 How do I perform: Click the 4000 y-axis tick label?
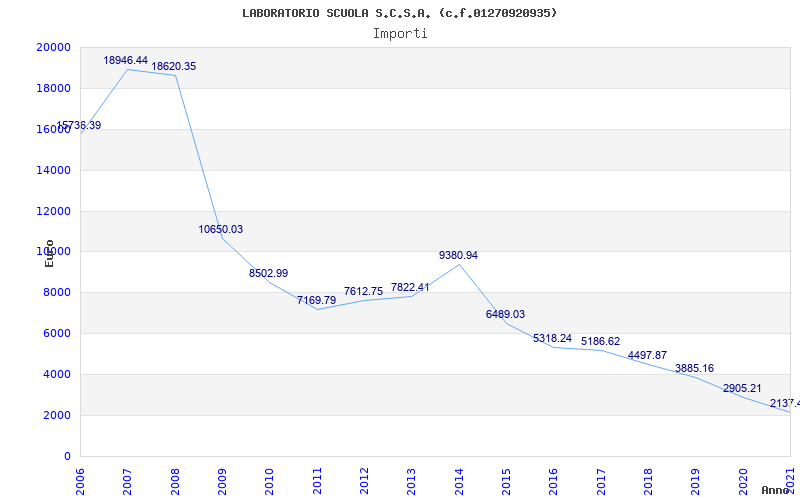click(56, 374)
